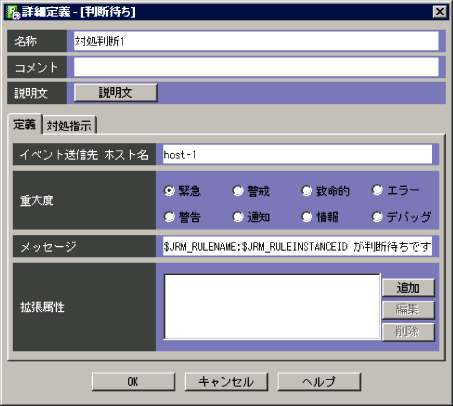Focus the コメント input field
The image size is (453, 406).
coord(256,67)
